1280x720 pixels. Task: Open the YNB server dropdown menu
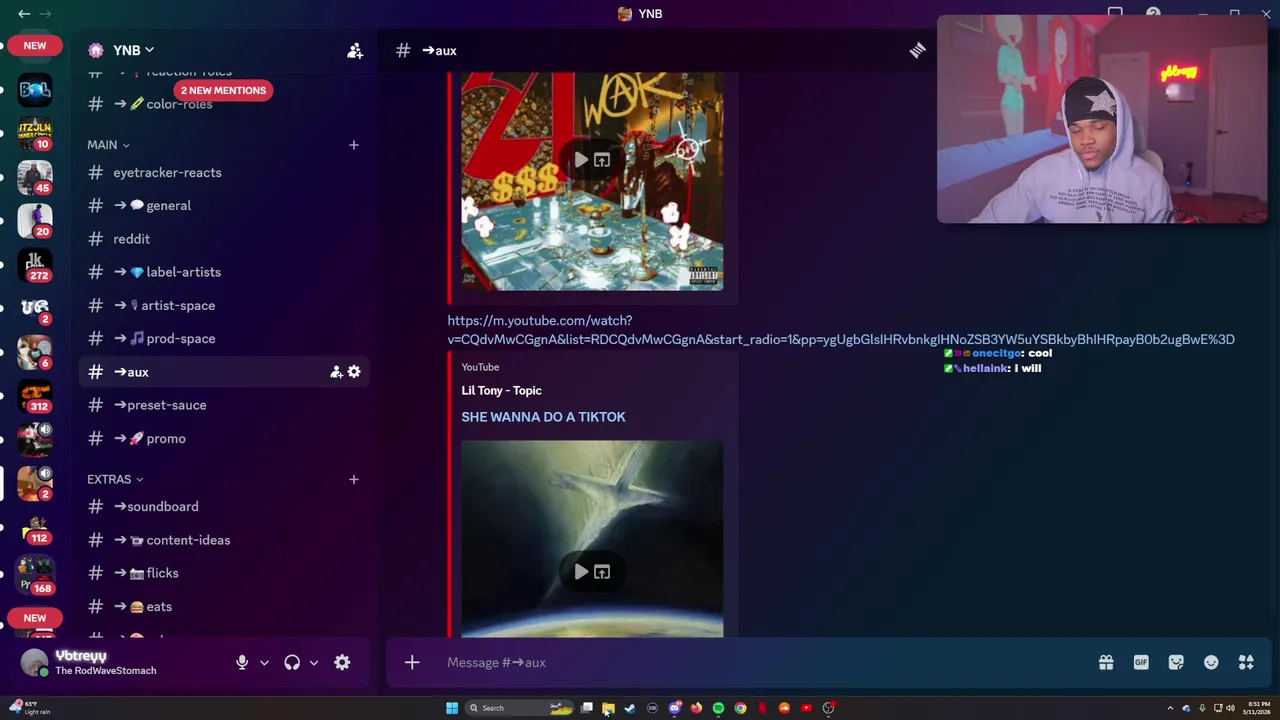(x=133, y=50)
